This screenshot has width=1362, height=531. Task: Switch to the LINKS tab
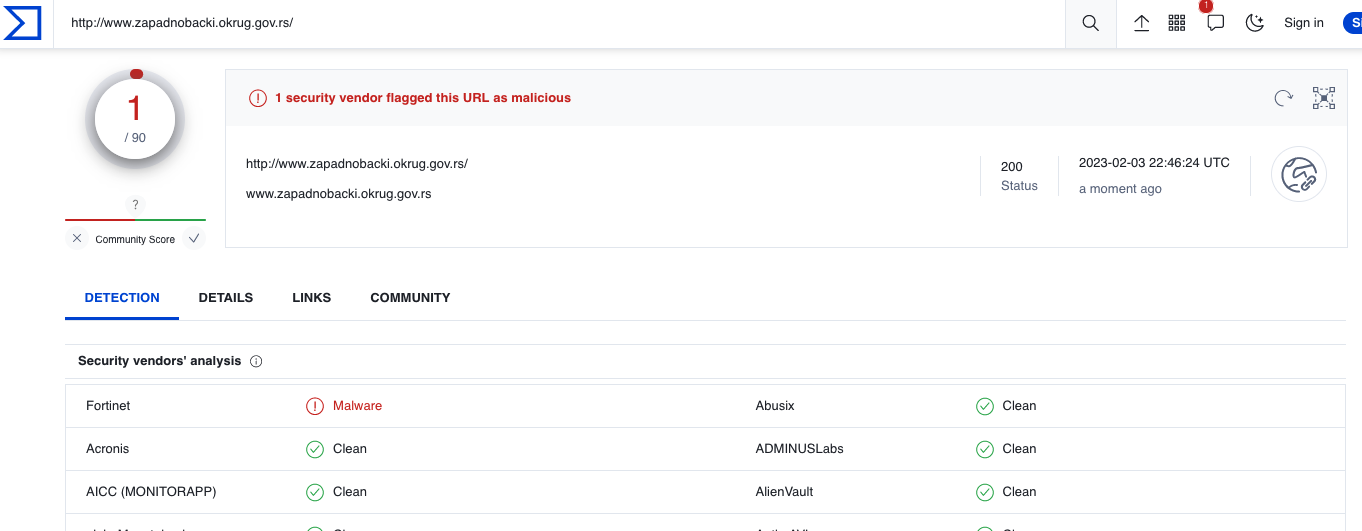(x=312, y=298)
